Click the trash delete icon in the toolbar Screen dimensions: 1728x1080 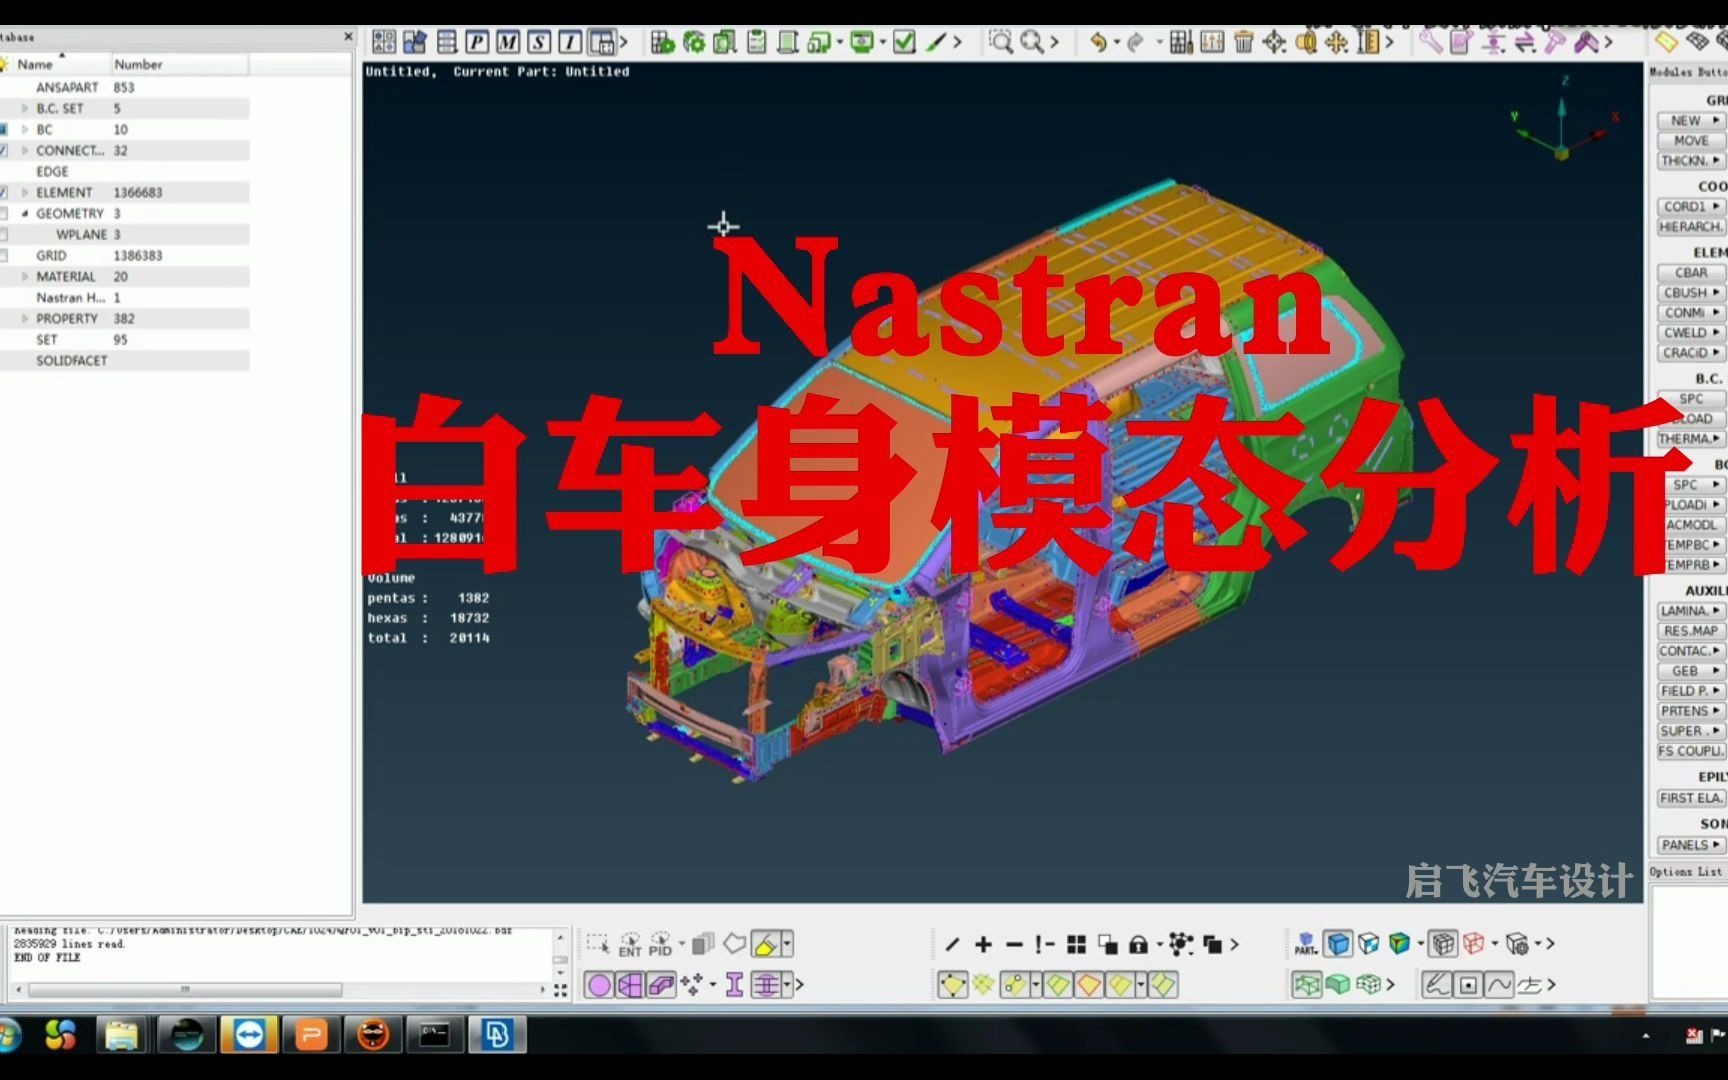pyautogui.click(x=1243, y=43)
